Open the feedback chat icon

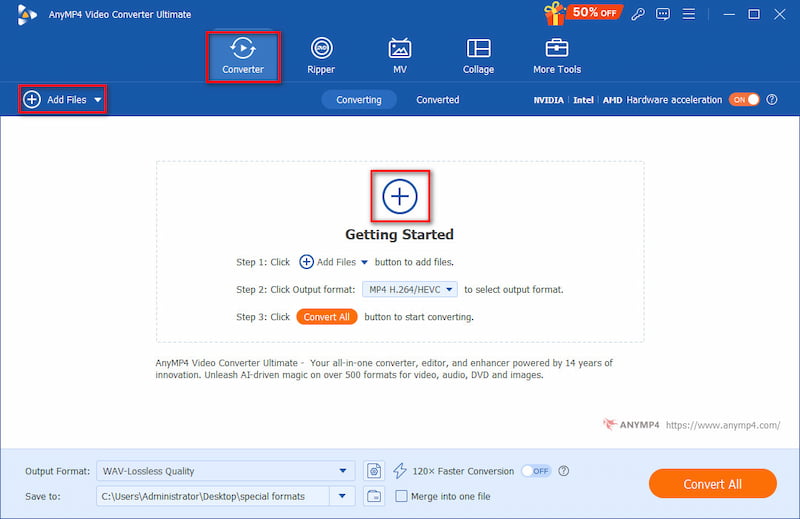tap(663, 14)
